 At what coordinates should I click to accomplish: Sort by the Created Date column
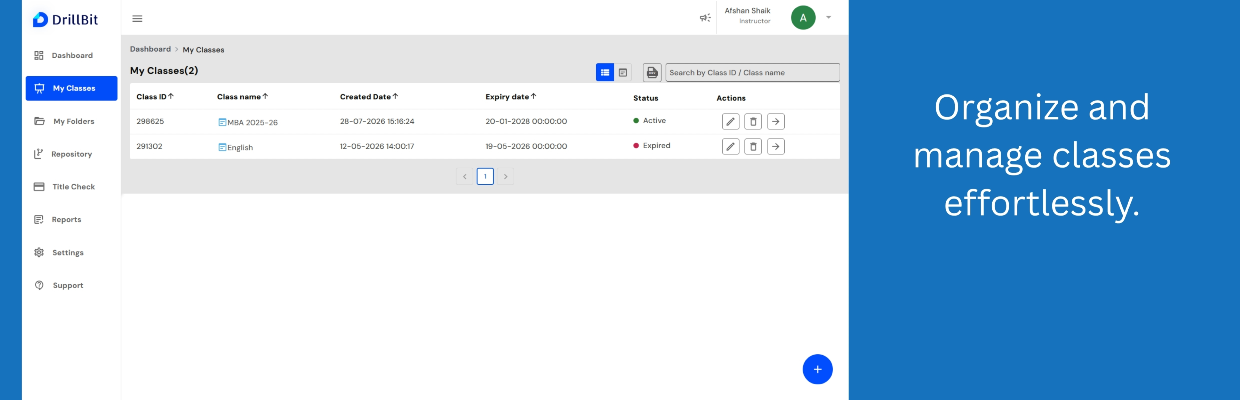tap(369, 97)
